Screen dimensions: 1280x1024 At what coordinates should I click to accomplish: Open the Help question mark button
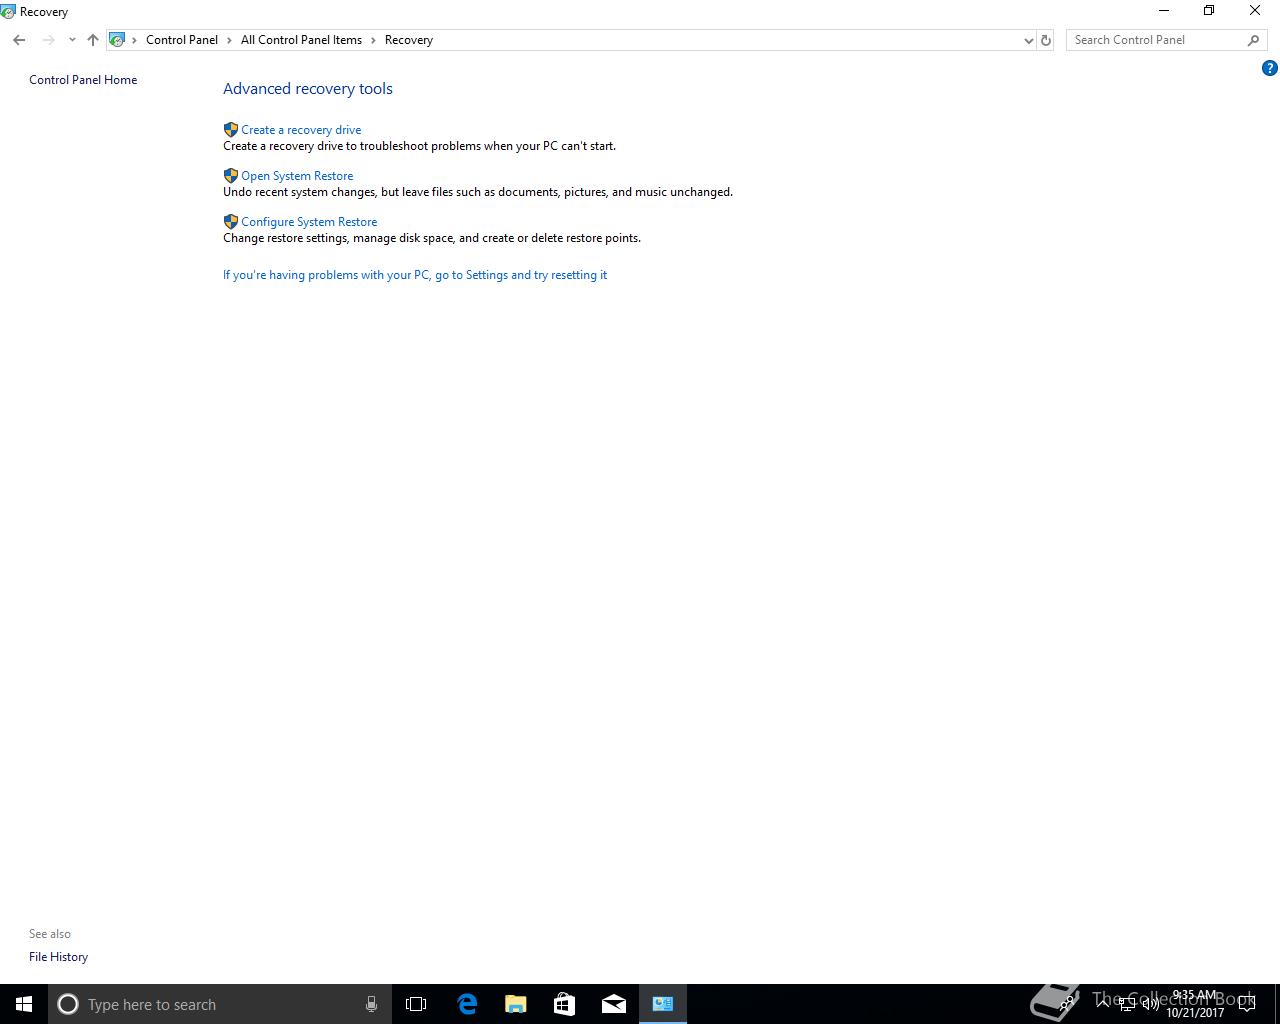click(1270, 68)
